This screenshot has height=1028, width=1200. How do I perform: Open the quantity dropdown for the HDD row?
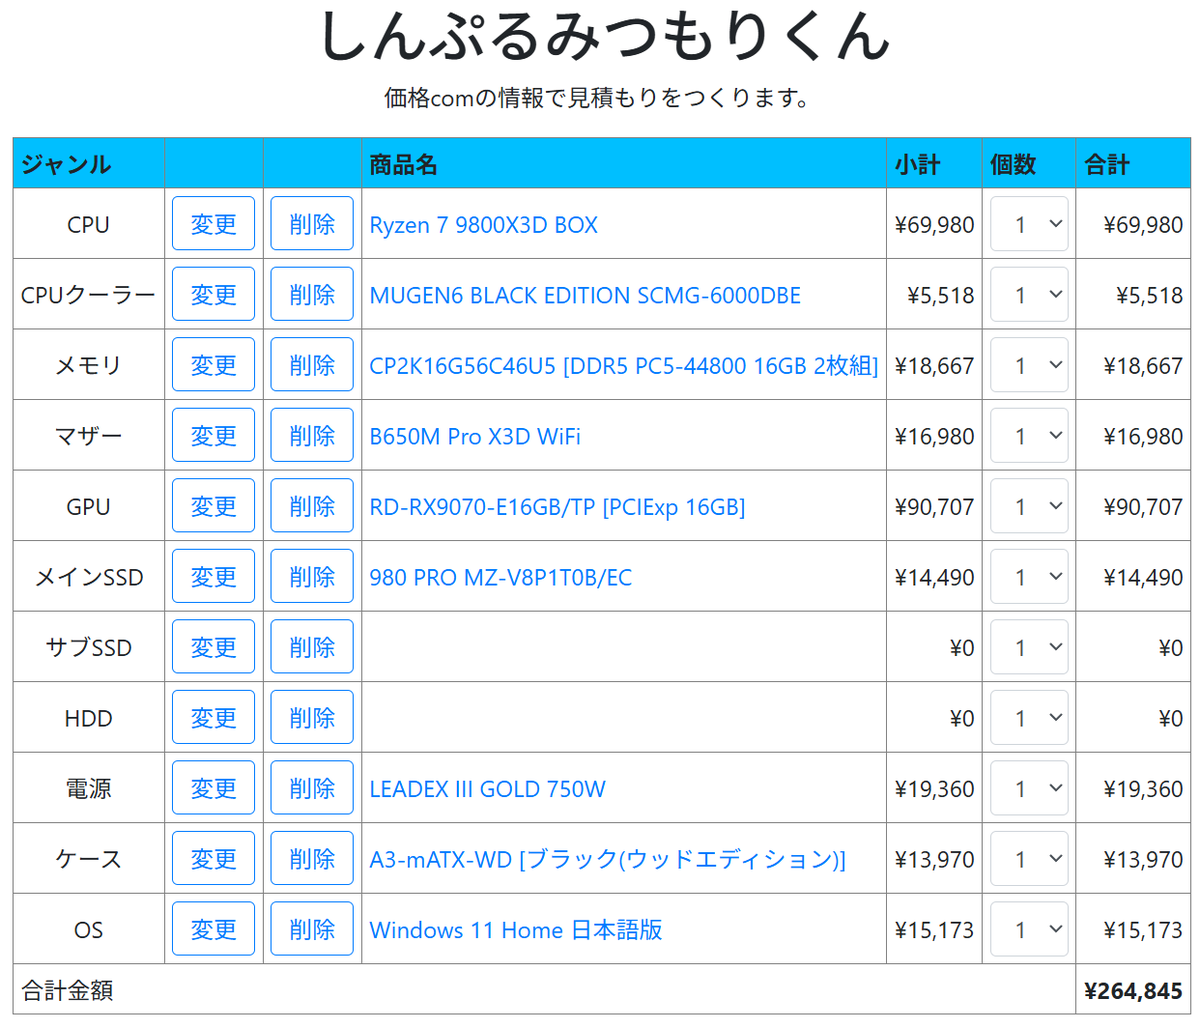[x=1029, y=717]
